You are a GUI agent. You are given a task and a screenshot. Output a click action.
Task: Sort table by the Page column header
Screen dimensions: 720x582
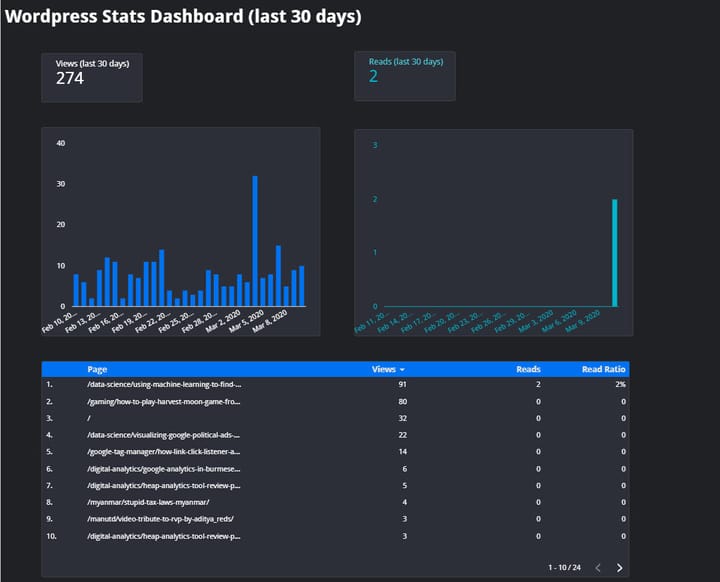tap(97, 369)
